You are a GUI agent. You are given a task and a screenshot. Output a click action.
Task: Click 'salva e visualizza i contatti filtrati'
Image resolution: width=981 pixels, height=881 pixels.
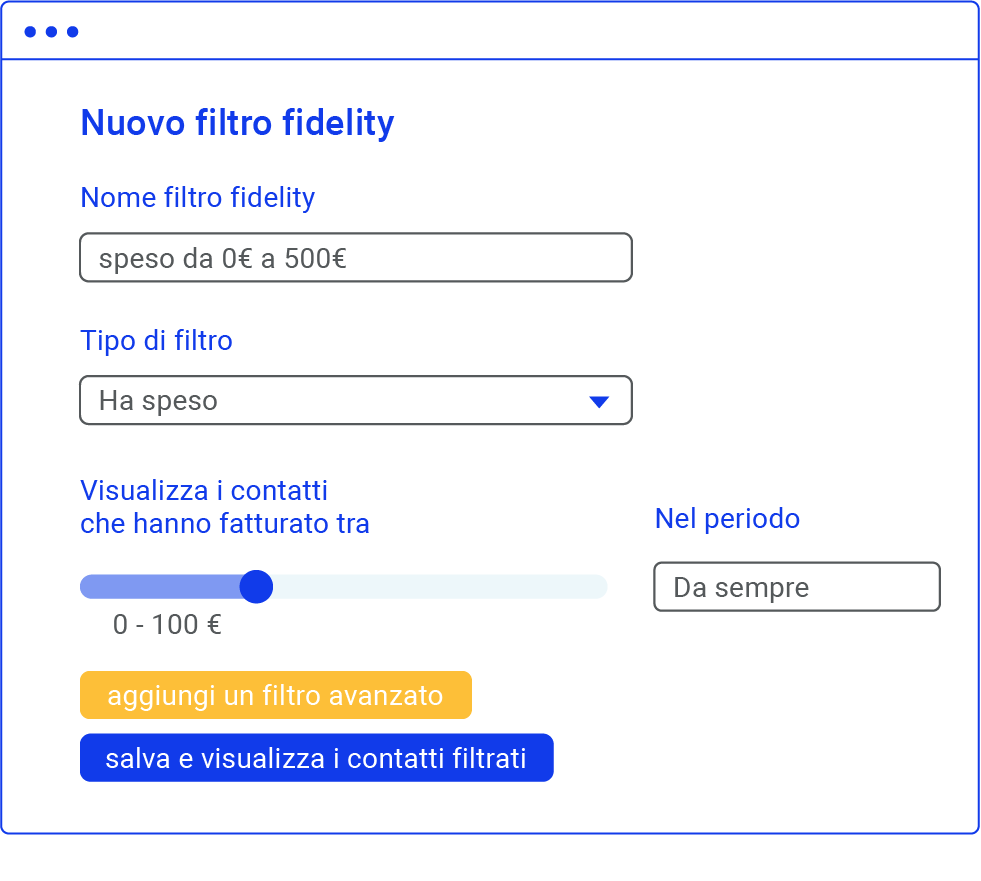pyautogui.click(x=317, y=757)
